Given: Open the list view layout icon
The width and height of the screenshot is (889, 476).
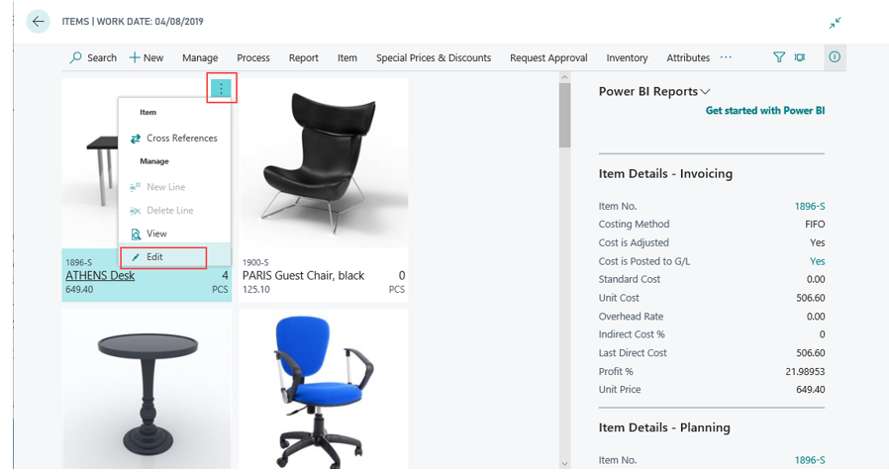Looking at the screenshot, I should (800, 57).
